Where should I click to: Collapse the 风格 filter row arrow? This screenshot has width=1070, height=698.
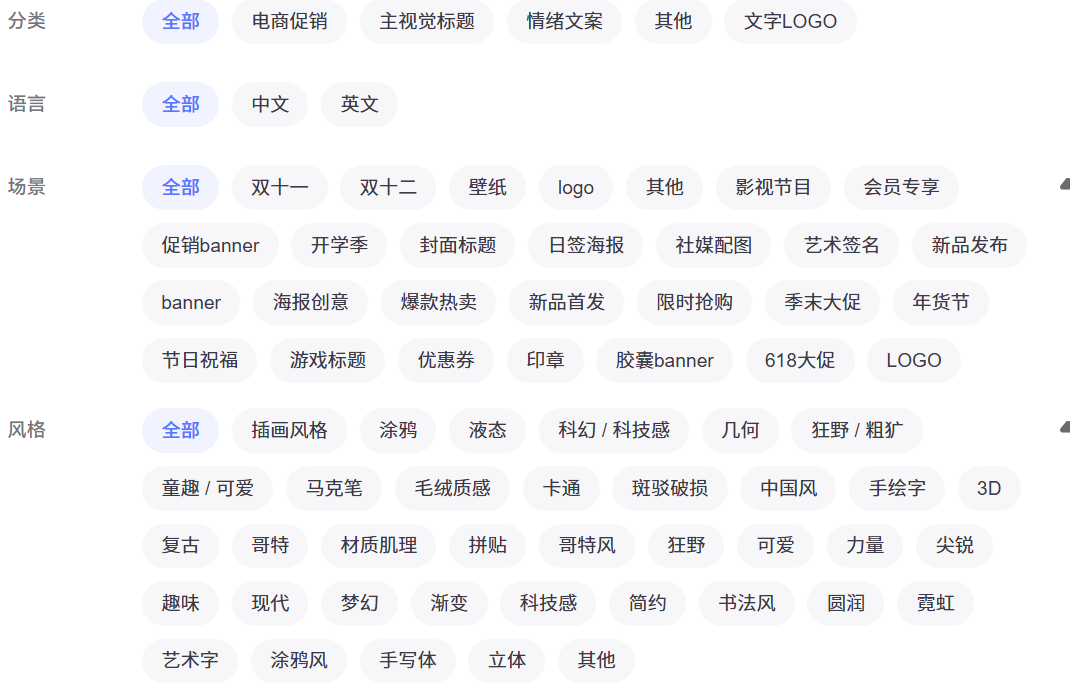click(x=1064, y=428)
